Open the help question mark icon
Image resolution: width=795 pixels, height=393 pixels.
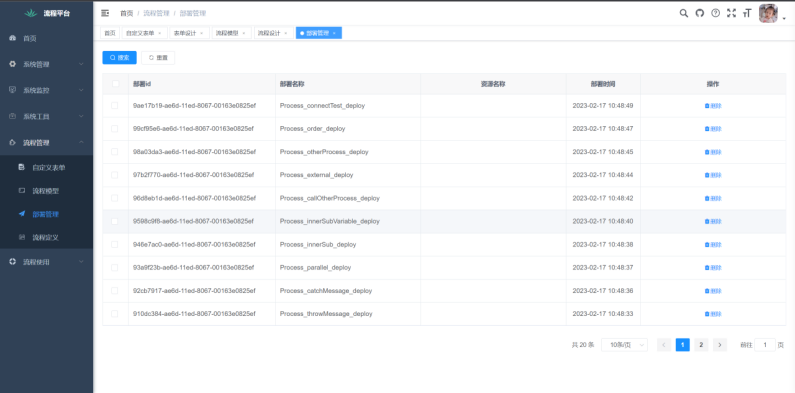[x=715, y=13]
